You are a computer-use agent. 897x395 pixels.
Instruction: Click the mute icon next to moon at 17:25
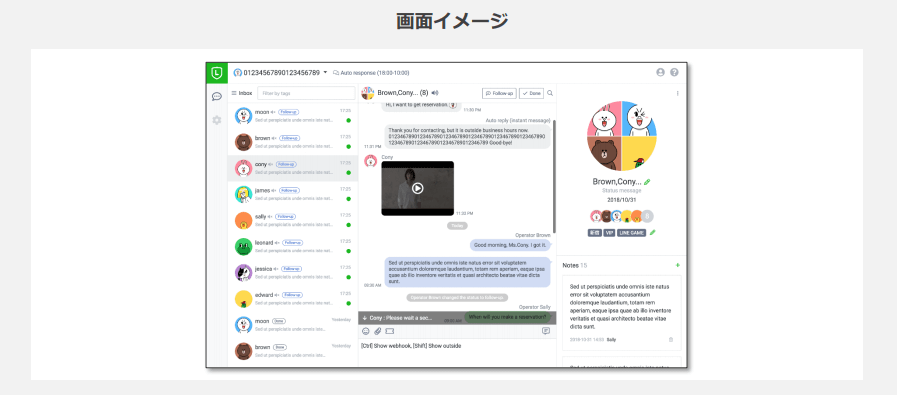tap(273, 112)
